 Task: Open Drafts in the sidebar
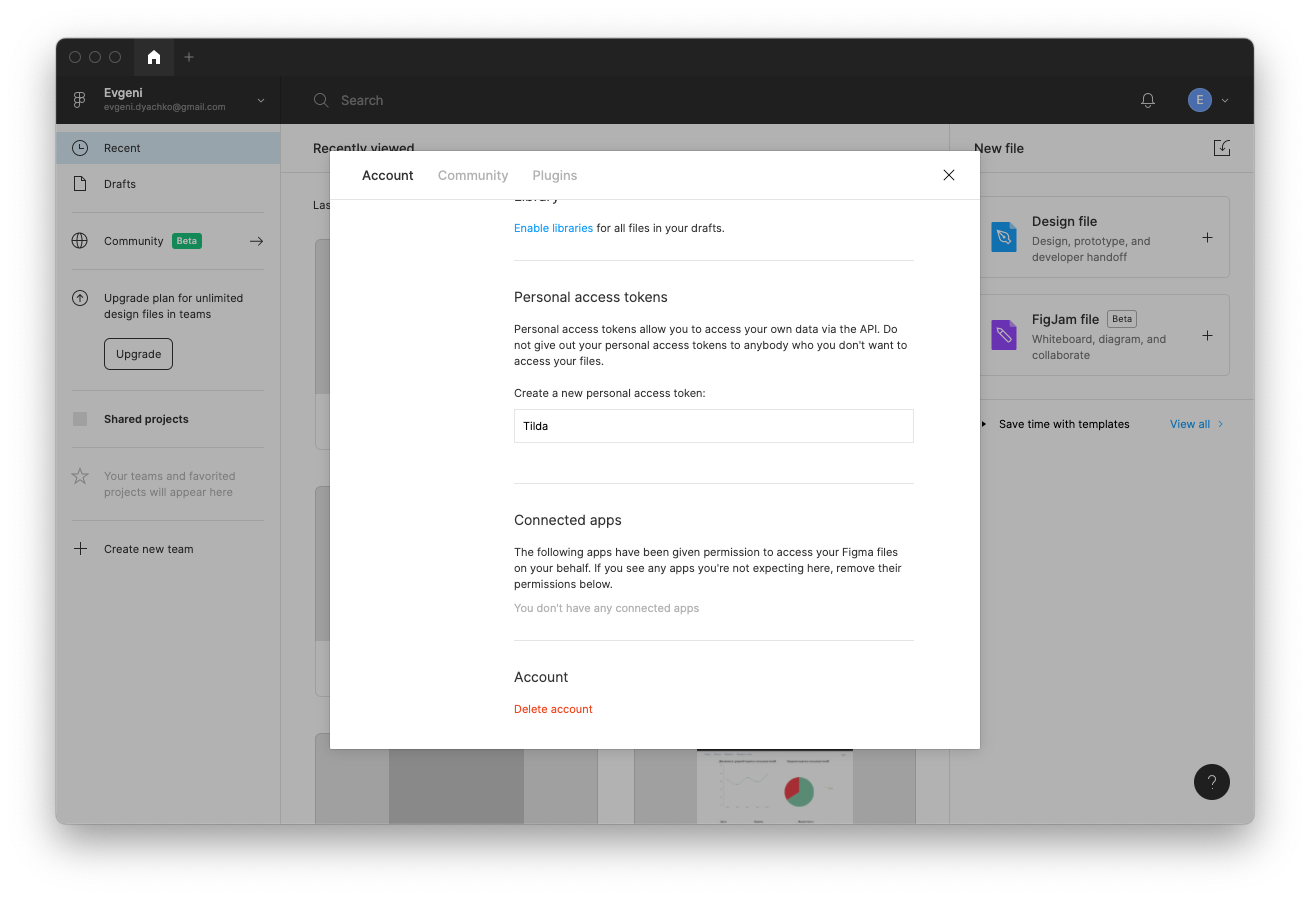point(168,184)
